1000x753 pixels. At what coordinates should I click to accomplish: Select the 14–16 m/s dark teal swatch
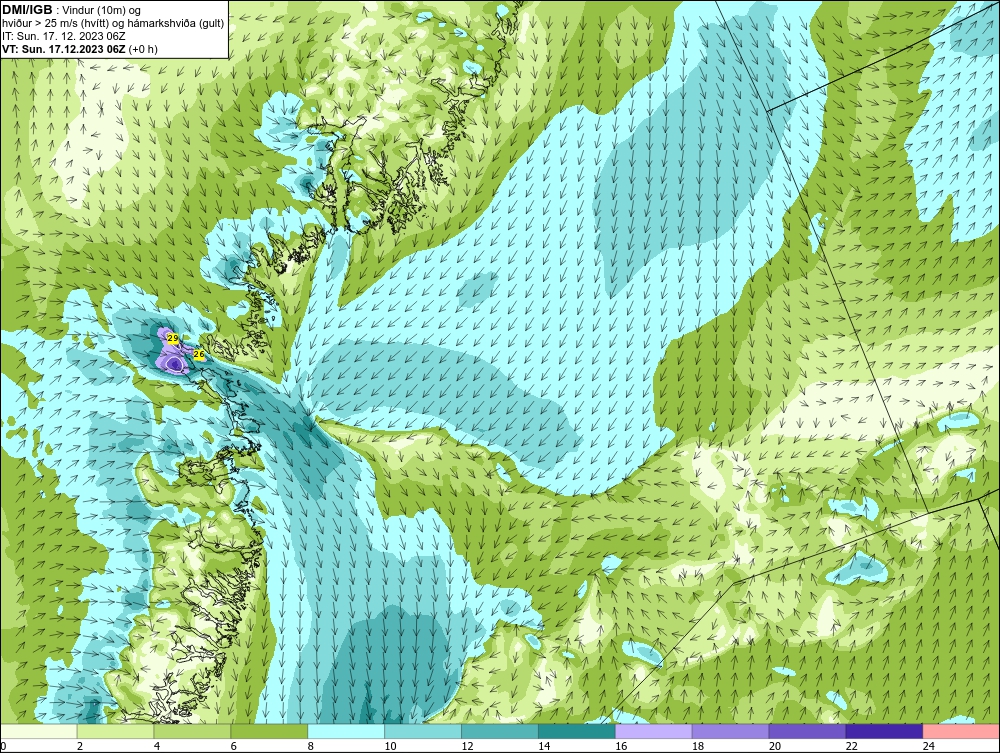577,731
